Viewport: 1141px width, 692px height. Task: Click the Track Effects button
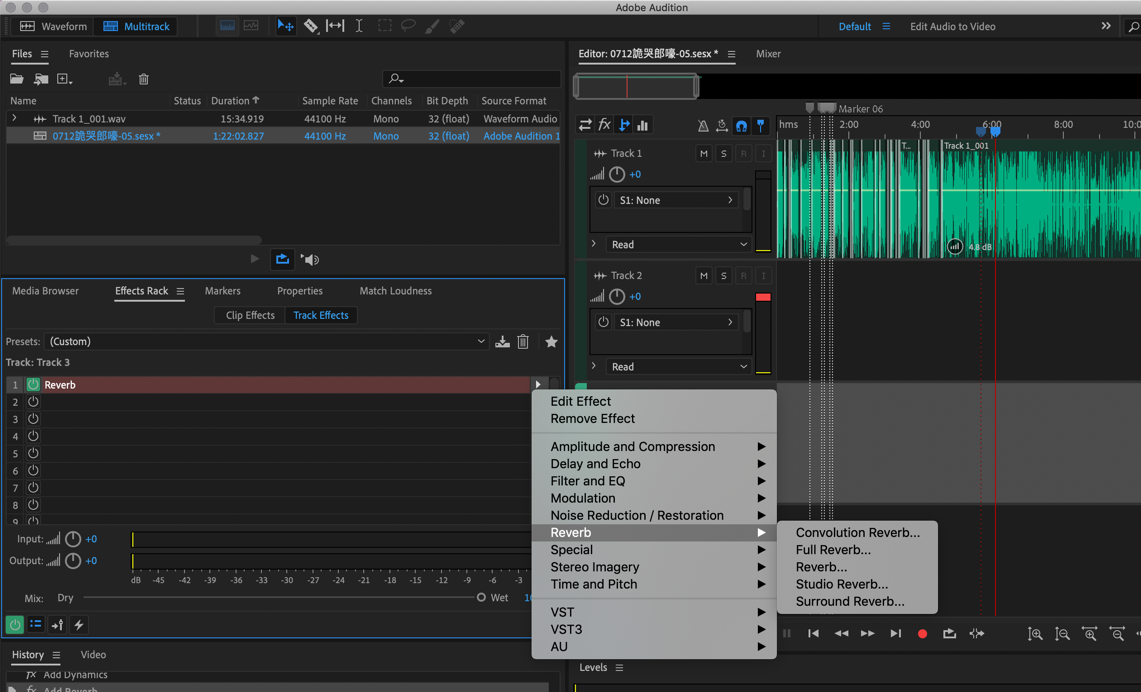[321, 315]
